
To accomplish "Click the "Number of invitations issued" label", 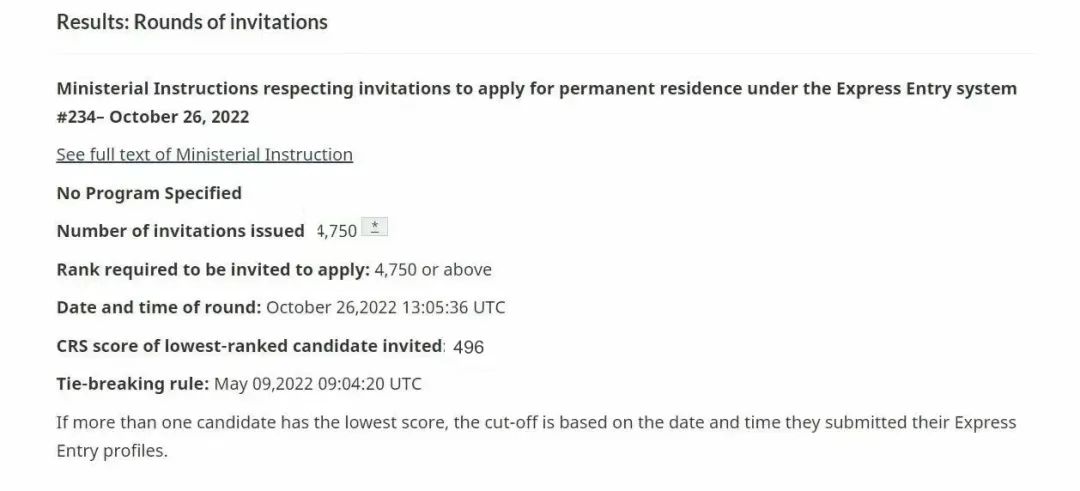I will [x=180, y=230].
